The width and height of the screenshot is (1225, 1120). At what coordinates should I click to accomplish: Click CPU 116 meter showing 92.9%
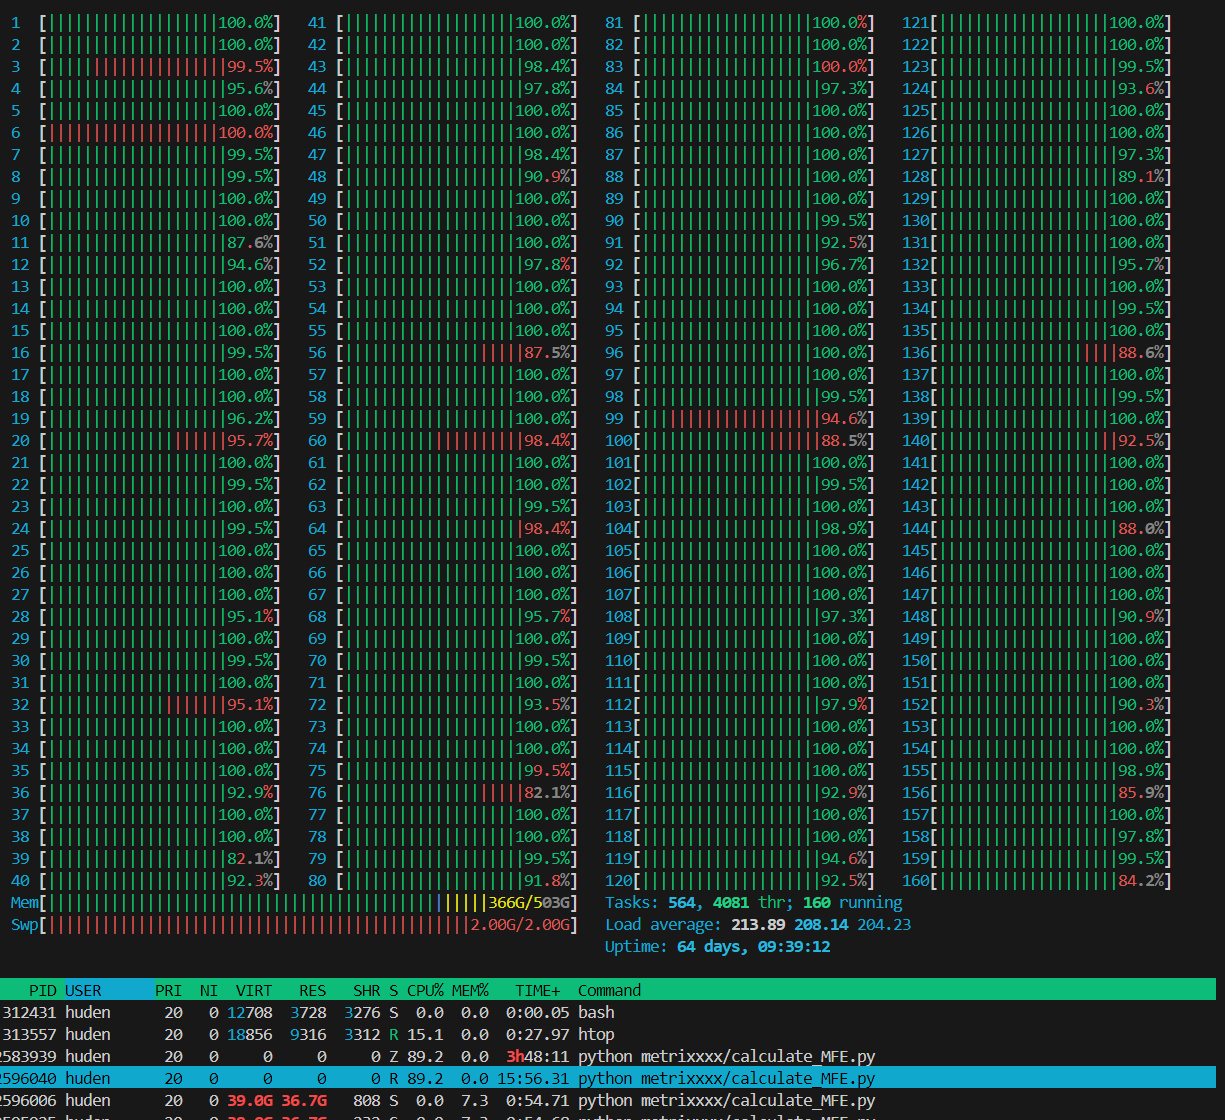(x=740, y=792)
